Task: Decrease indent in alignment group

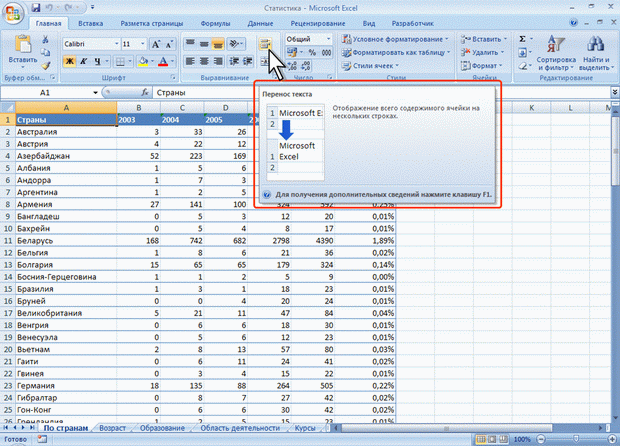Action: tap(234, 61)
